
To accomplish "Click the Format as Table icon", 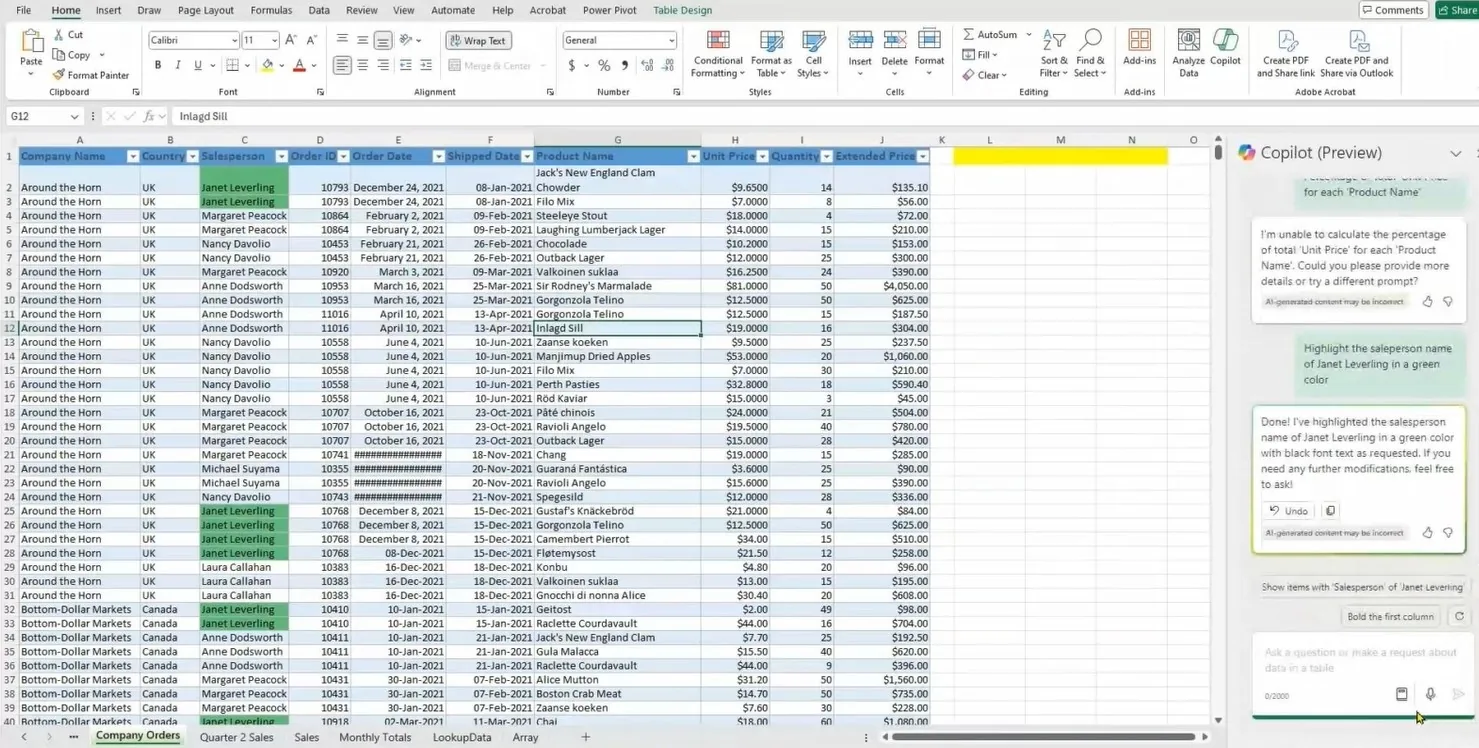I will [x=771, y=53].
